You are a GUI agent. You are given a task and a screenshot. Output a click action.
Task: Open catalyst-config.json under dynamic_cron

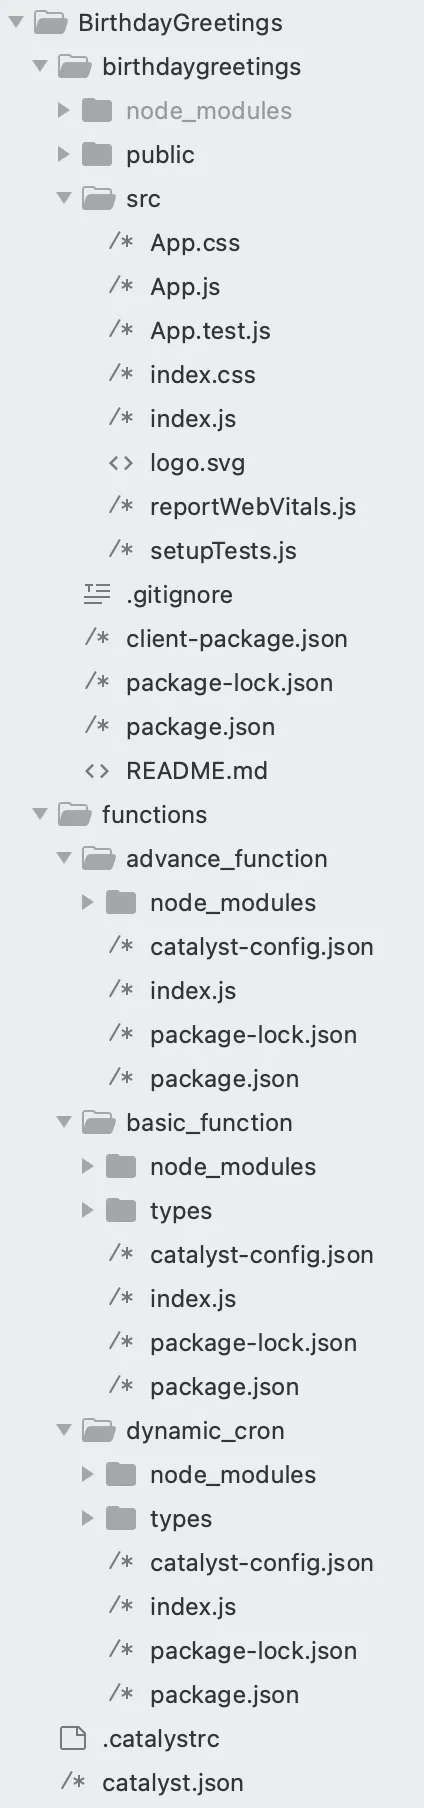pyautogui.click(x=262, y=1563)
